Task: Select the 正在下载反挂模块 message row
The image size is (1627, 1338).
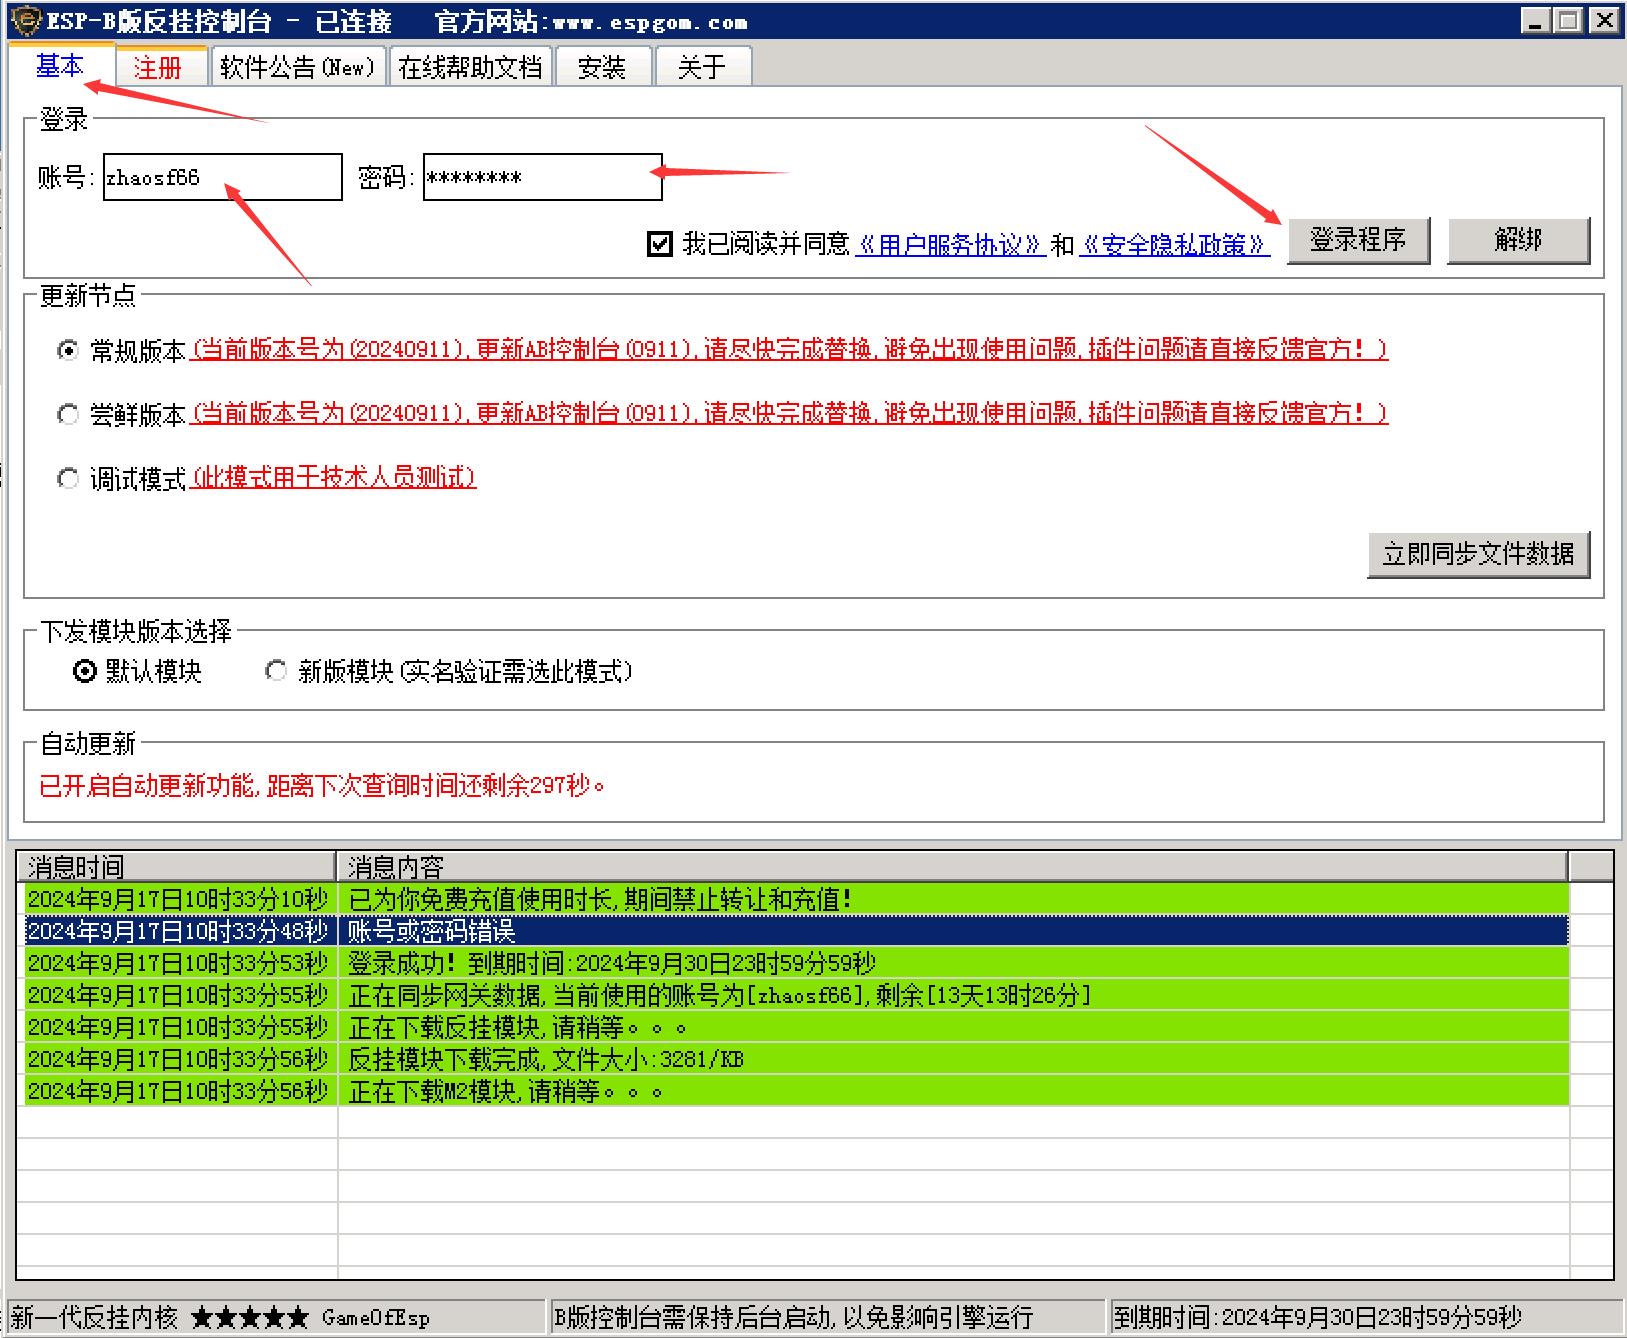Action: tap(796, 1027)
